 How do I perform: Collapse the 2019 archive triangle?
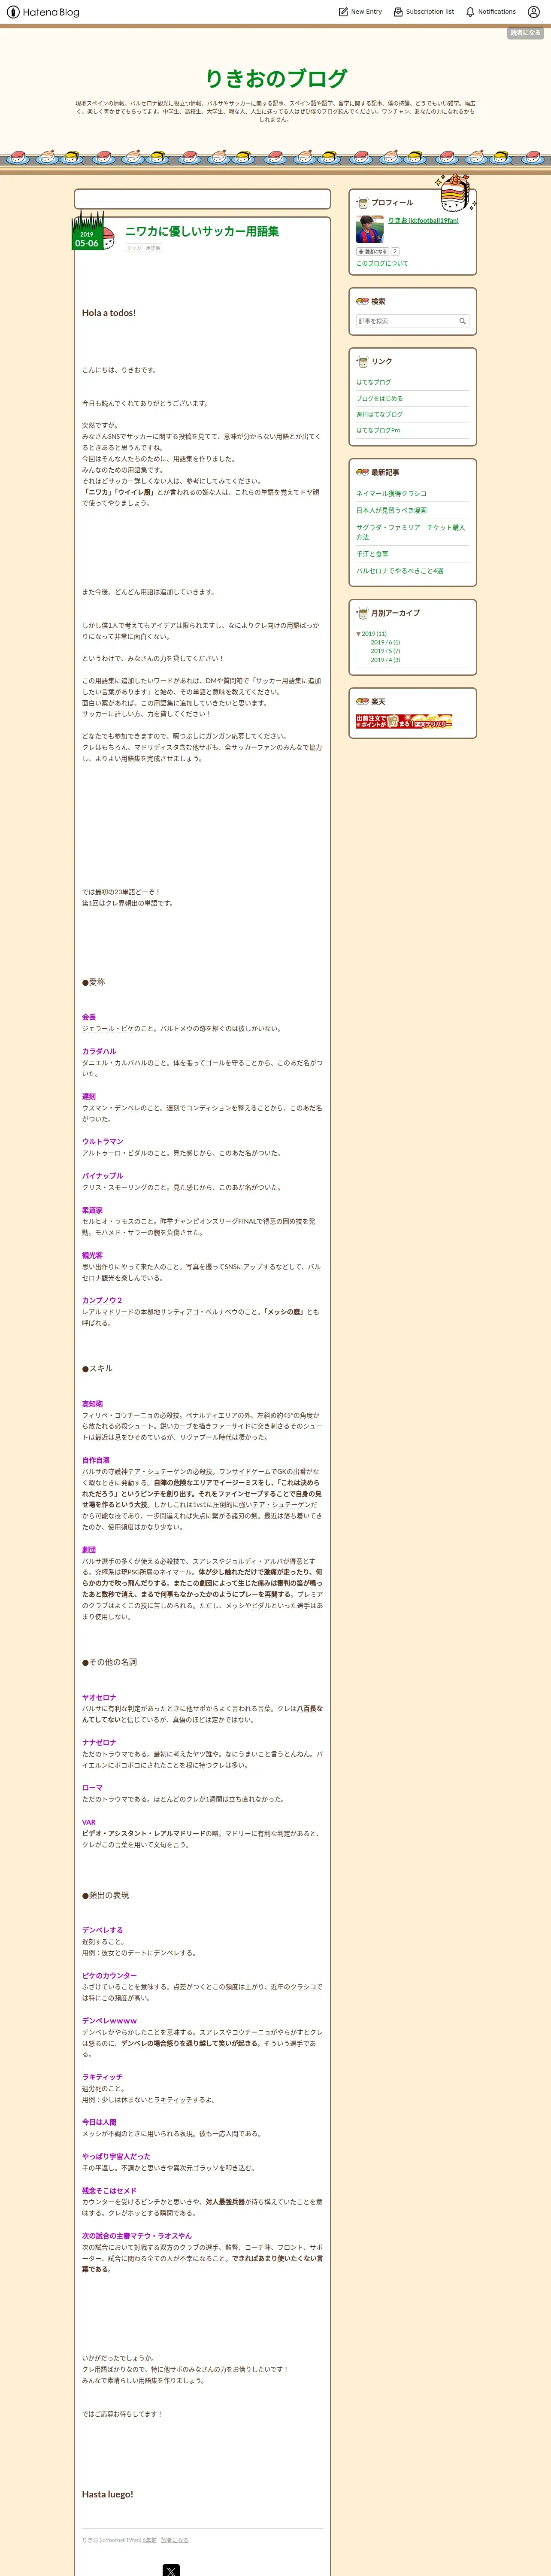pos(358,634)
